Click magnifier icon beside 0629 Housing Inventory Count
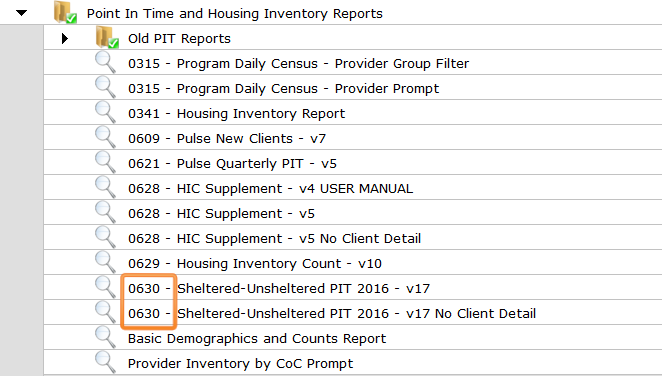Image resolution: width=662 pixels, height=376 pixels. (105, 262)
